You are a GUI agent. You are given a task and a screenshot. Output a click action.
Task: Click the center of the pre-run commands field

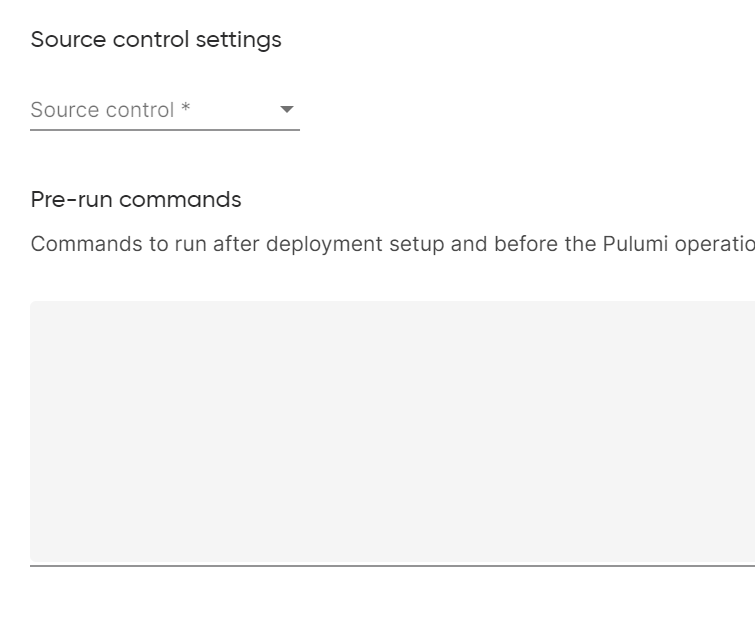point(392,432)
